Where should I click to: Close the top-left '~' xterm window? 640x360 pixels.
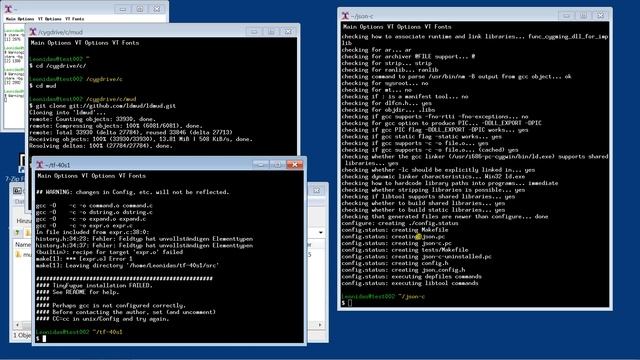(x=157, y=9)
